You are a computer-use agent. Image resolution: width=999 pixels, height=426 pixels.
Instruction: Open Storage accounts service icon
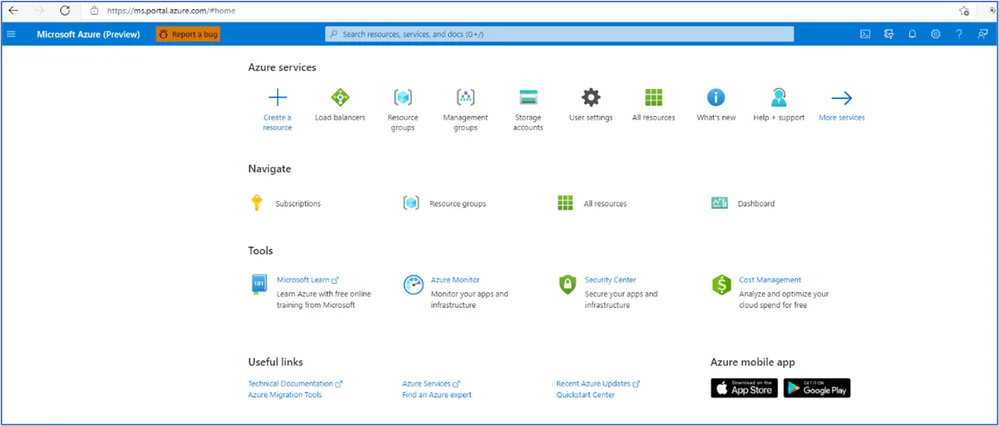(528, 98)
